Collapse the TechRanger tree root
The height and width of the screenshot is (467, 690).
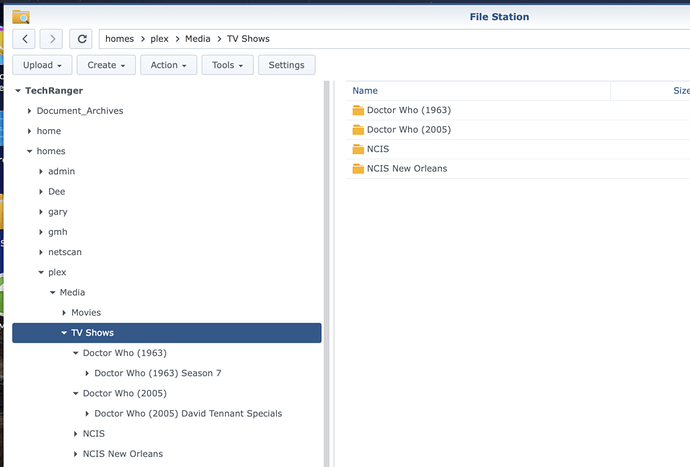coord(18,91)
